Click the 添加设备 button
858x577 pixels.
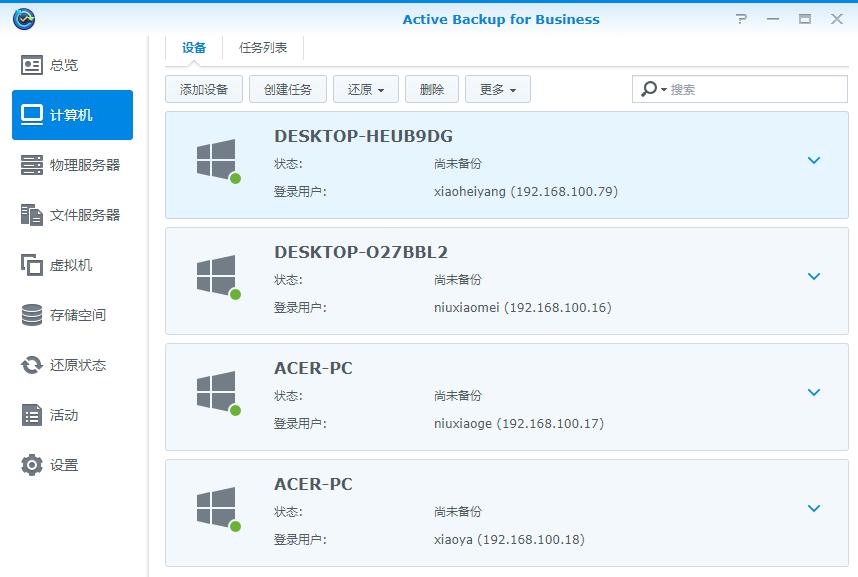pos(204,89)
